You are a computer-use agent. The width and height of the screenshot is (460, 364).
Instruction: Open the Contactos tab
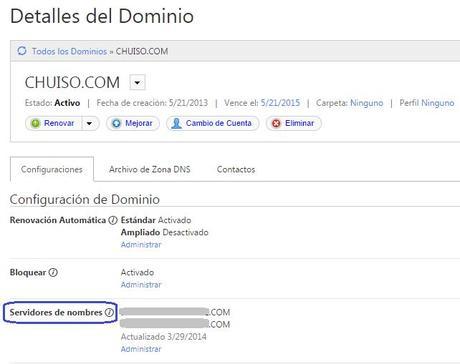pos(236,169)
